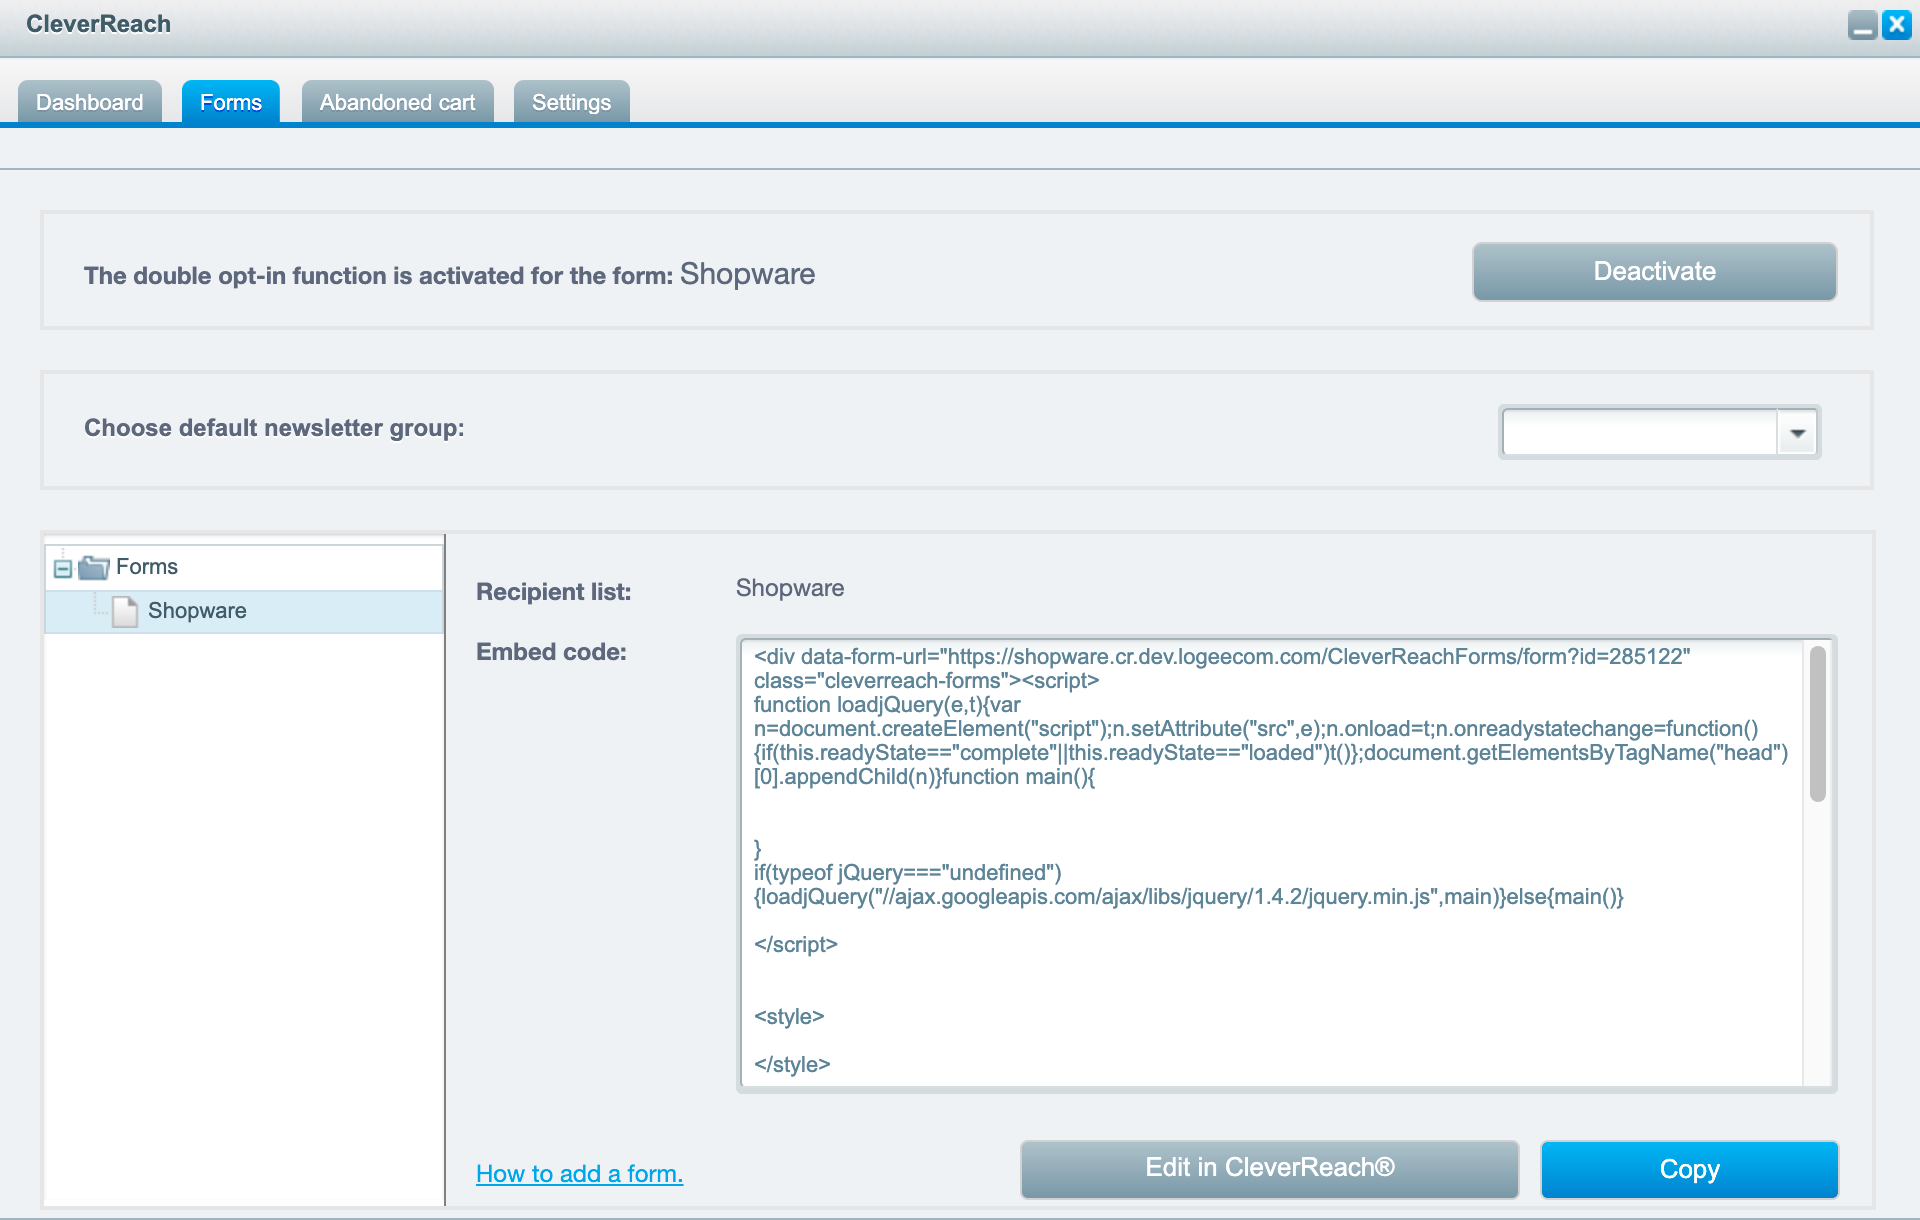The width and height of the screenshot is (1920, 1220).
Task: Select the Forms root tree label
Action: click(147, 567)
